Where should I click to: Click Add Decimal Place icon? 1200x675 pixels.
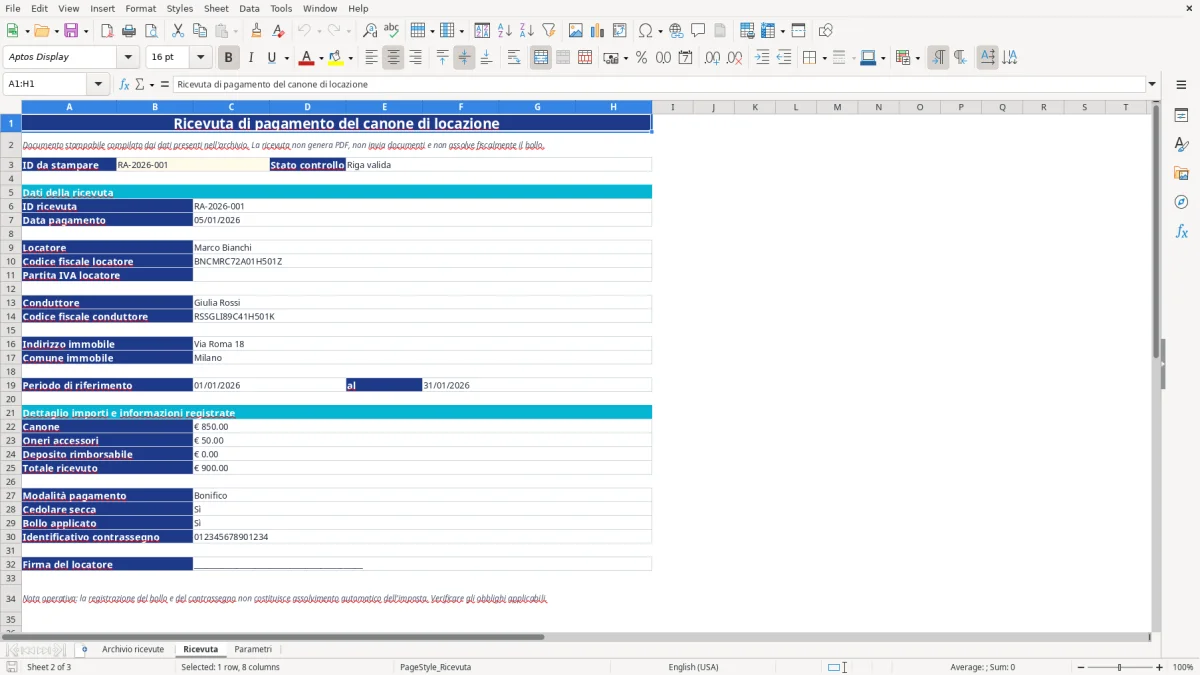point(713,58)
